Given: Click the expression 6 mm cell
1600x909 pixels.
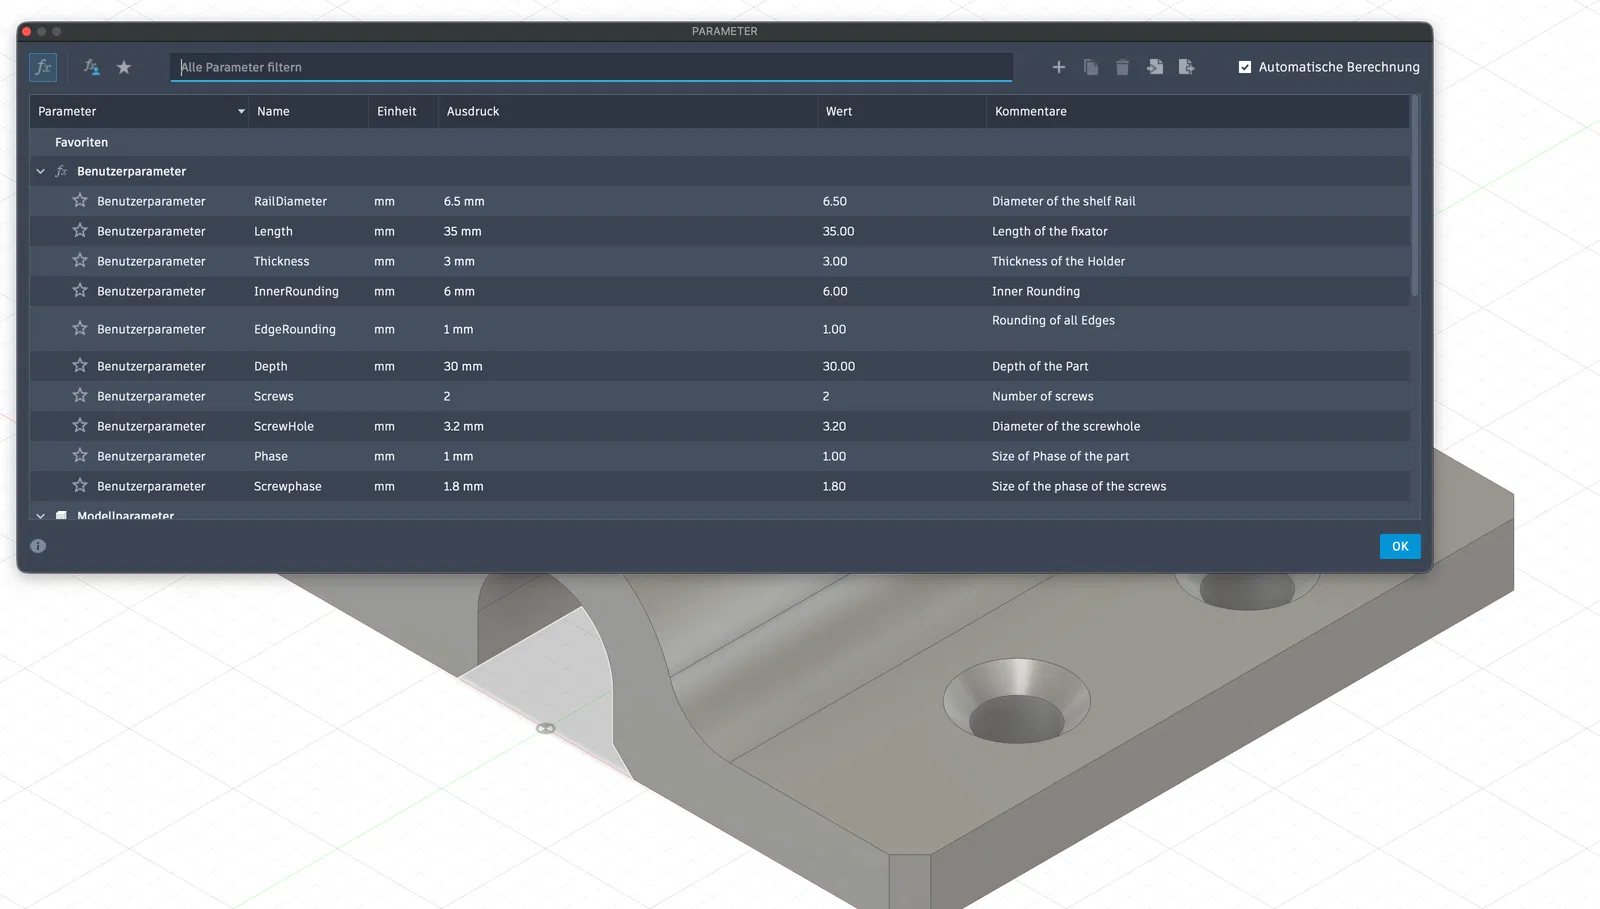Looking at the screenshot, I should coord(459,291).
